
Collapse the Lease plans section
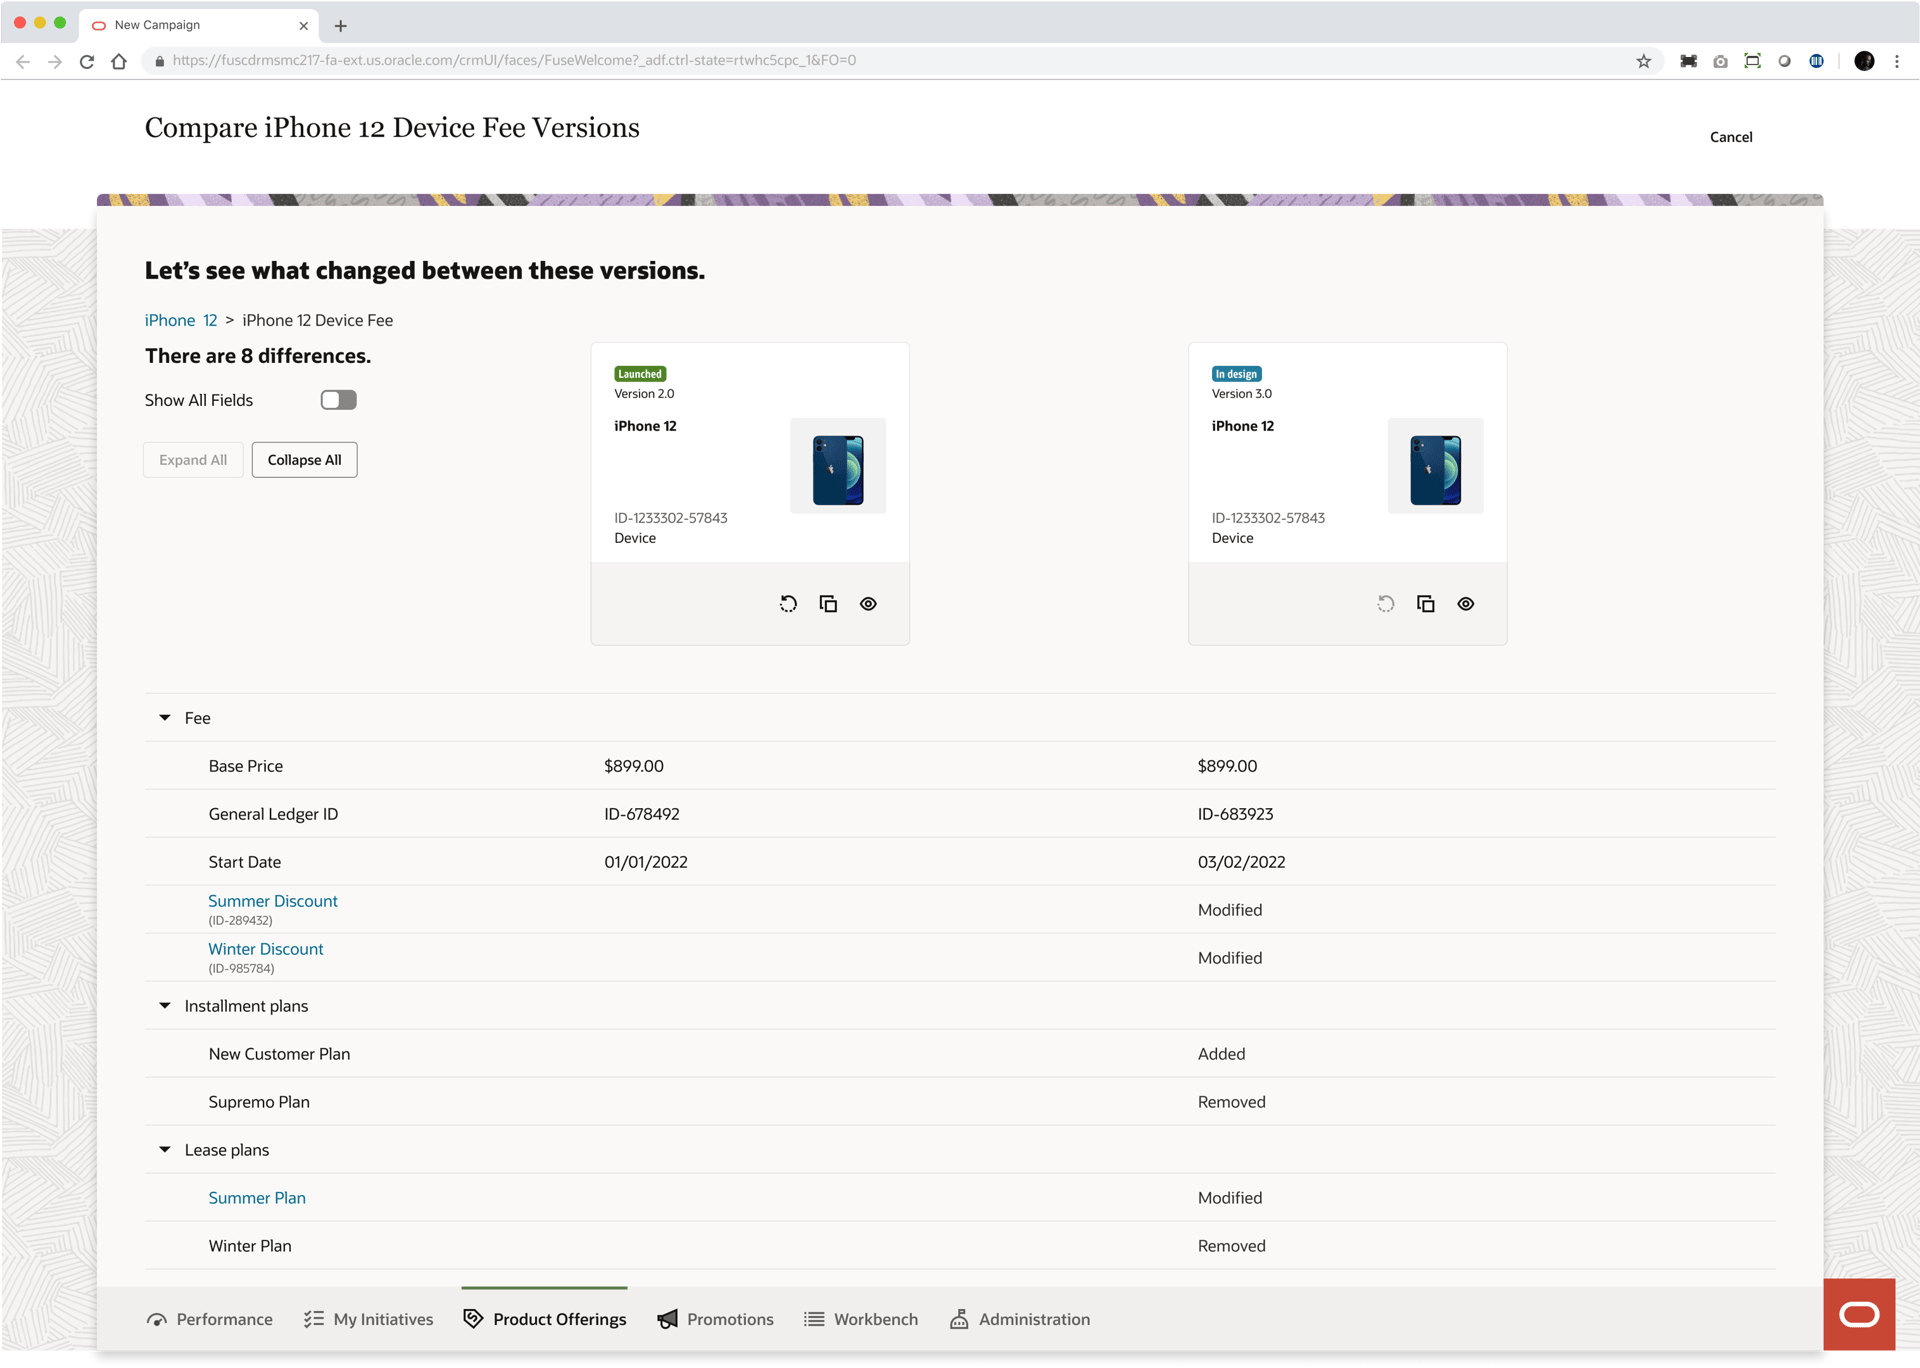tap(165, 1150)
